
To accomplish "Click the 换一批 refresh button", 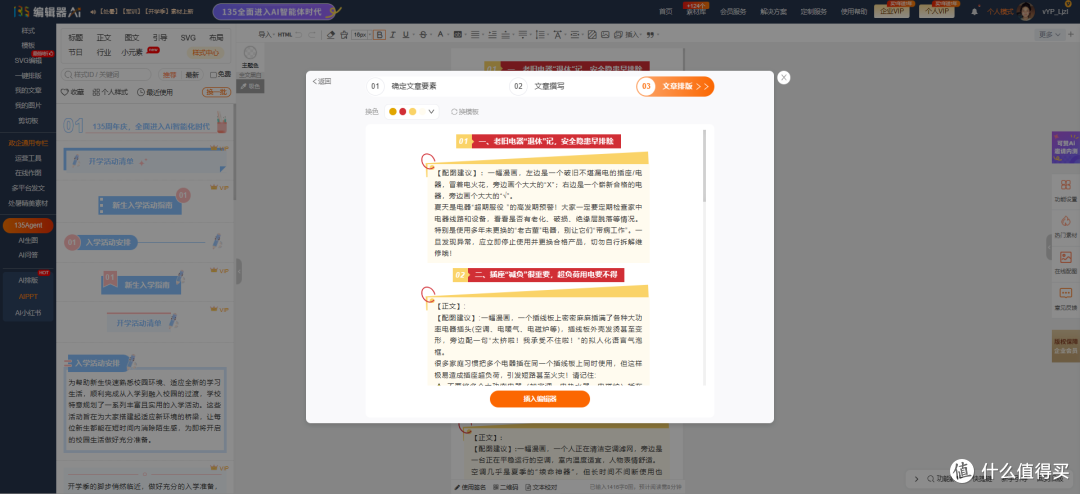I will coord(216,92).
